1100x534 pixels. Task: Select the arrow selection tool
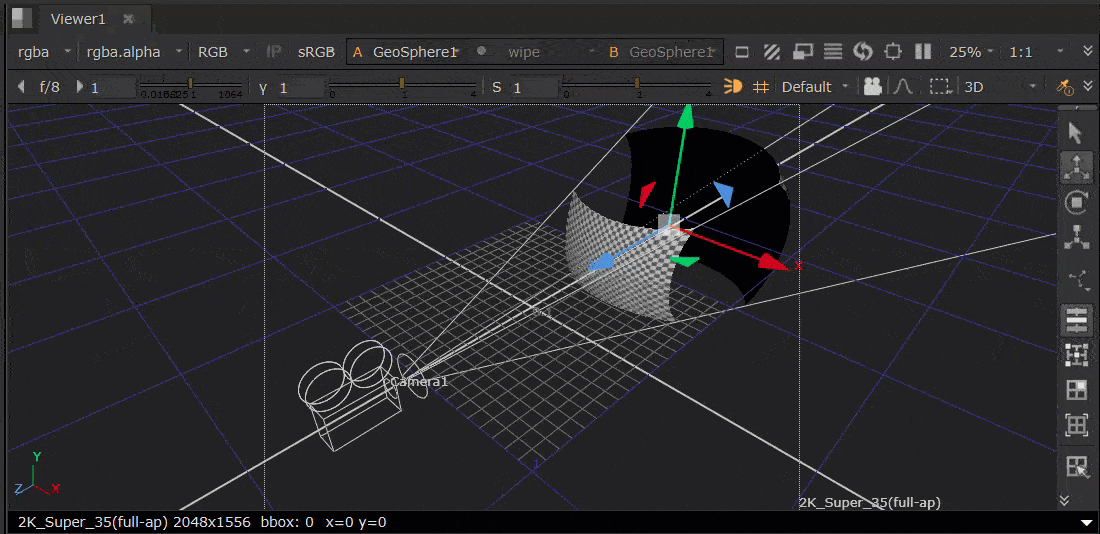coord(1076,132)
